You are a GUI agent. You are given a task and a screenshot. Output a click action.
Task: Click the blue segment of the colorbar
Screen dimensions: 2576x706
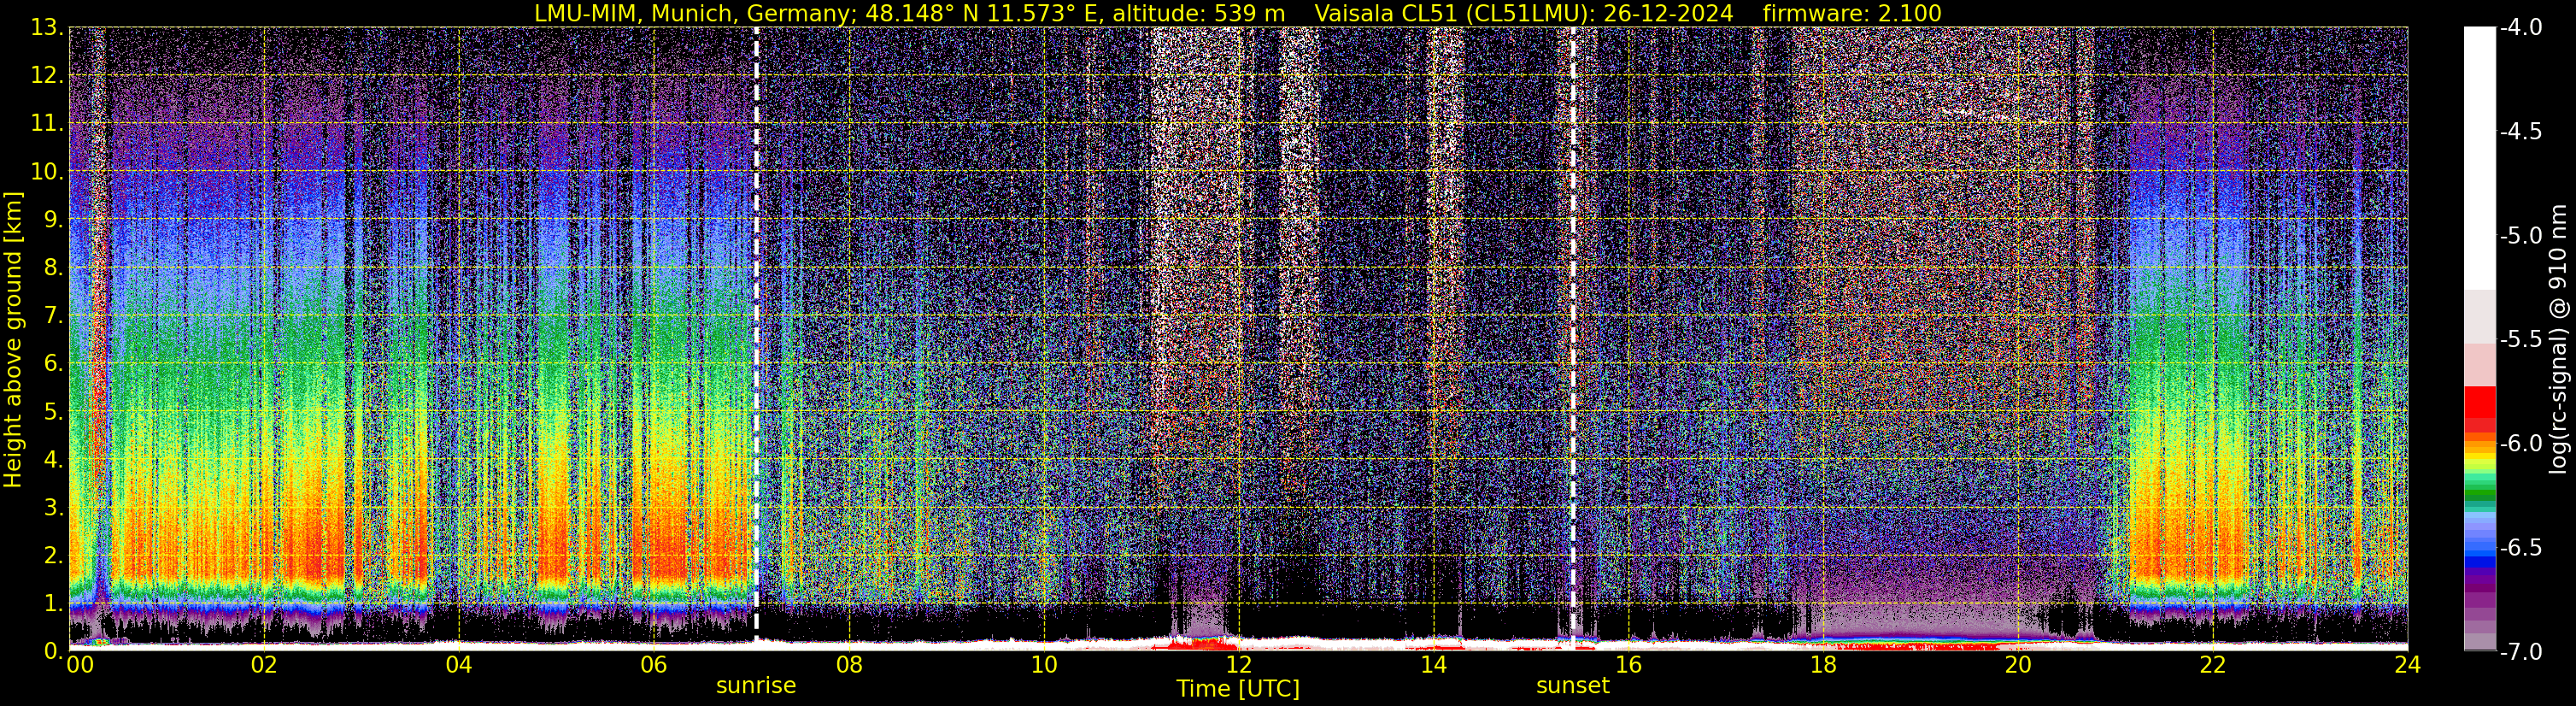[x=2480, y=562]
